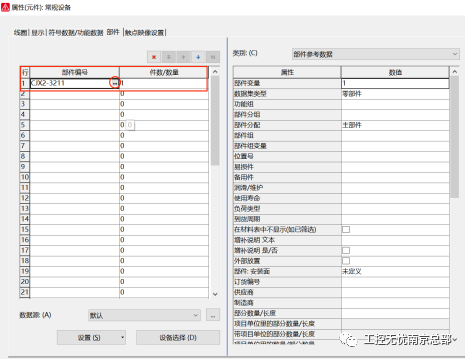Image resolution: width=466 pixels, height=360 pixels.
Task: Click the 数值 column header
Action: 395,72
